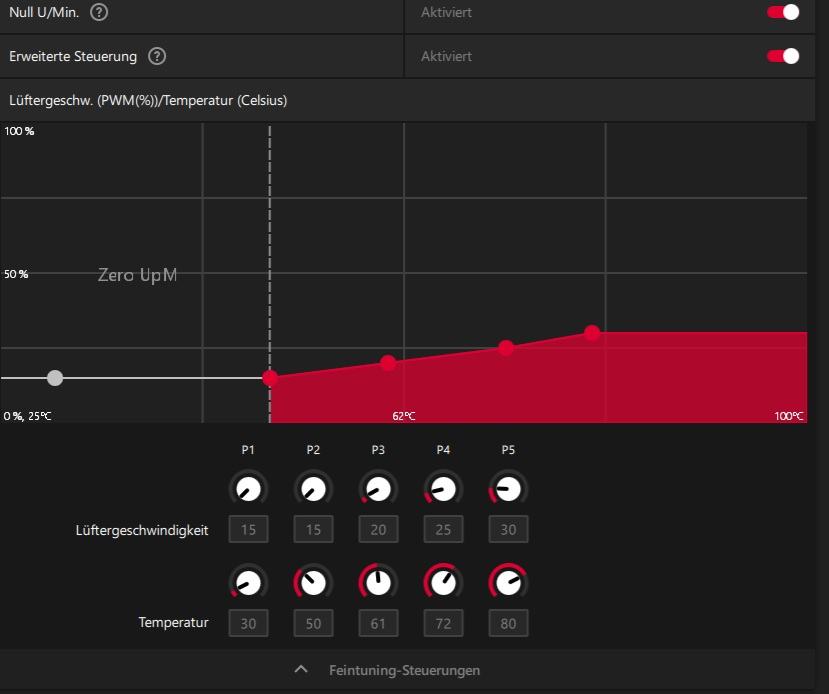Click the 100 % axis label
This screenshot has width=829, height=694.
[x=19, y=131]
